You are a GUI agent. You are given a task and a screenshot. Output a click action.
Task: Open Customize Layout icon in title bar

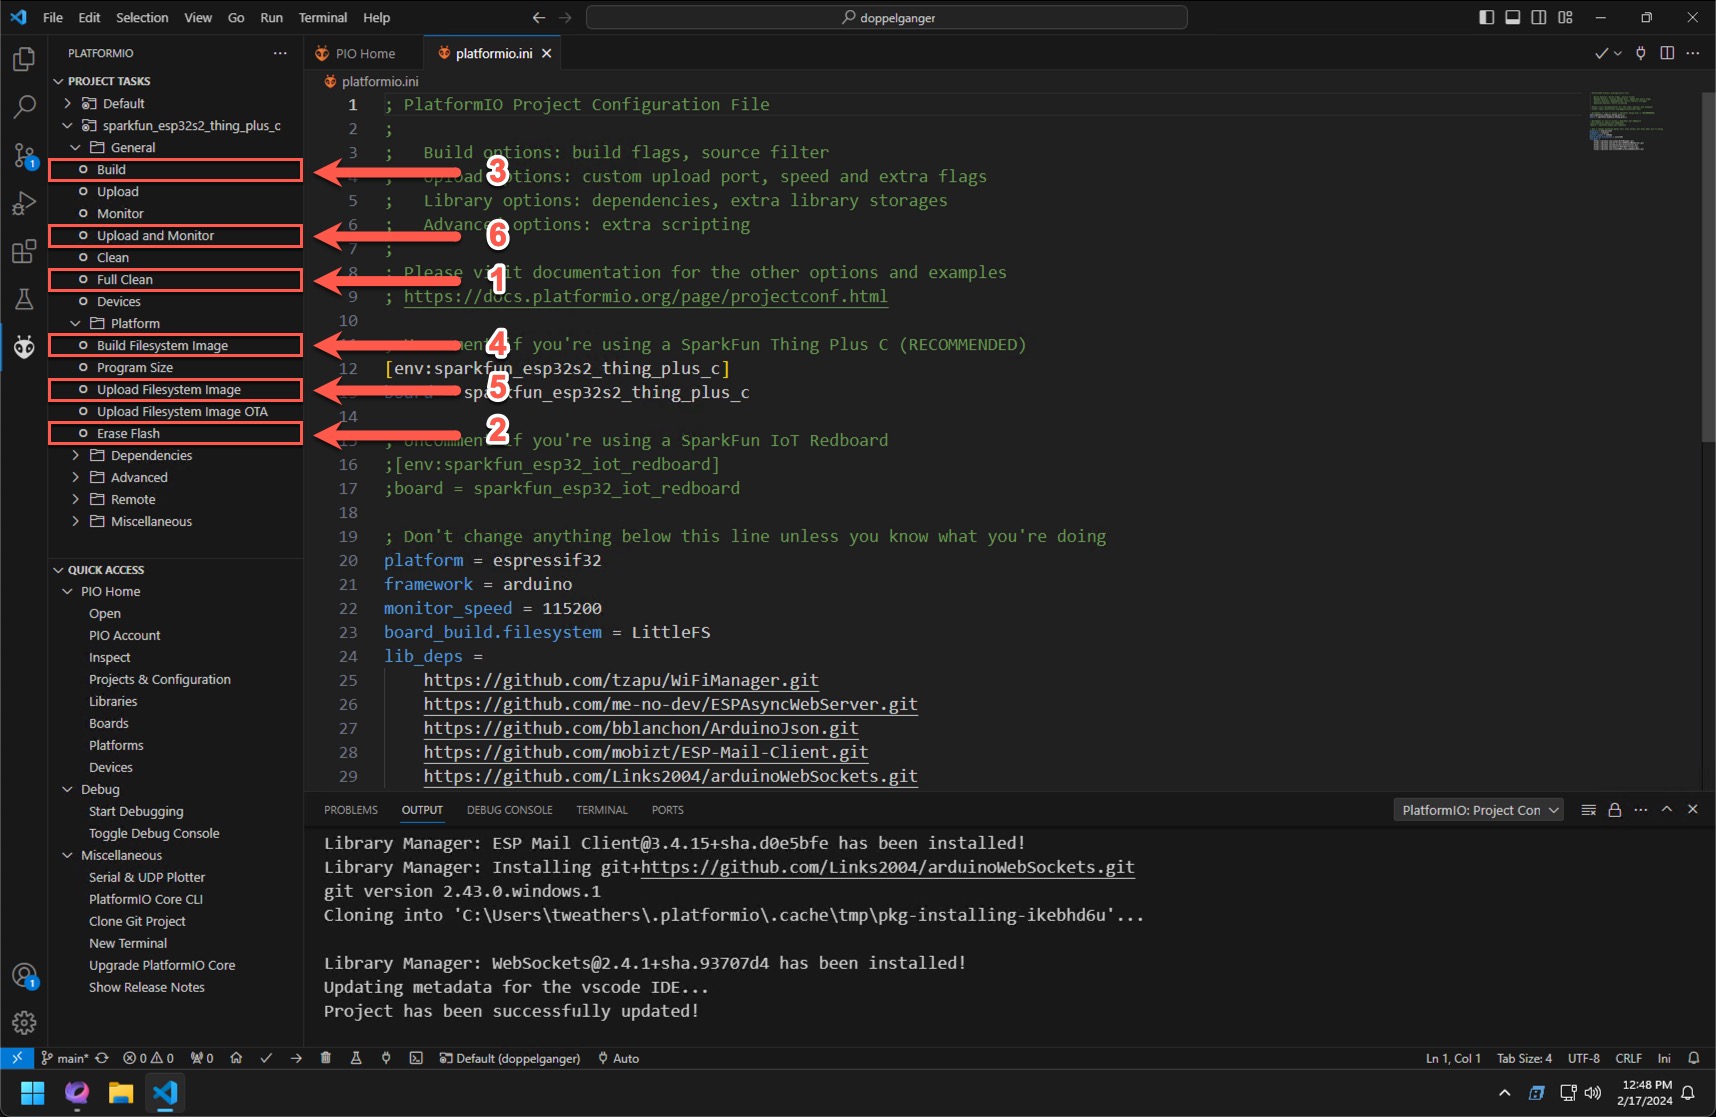coord(1565,17)
